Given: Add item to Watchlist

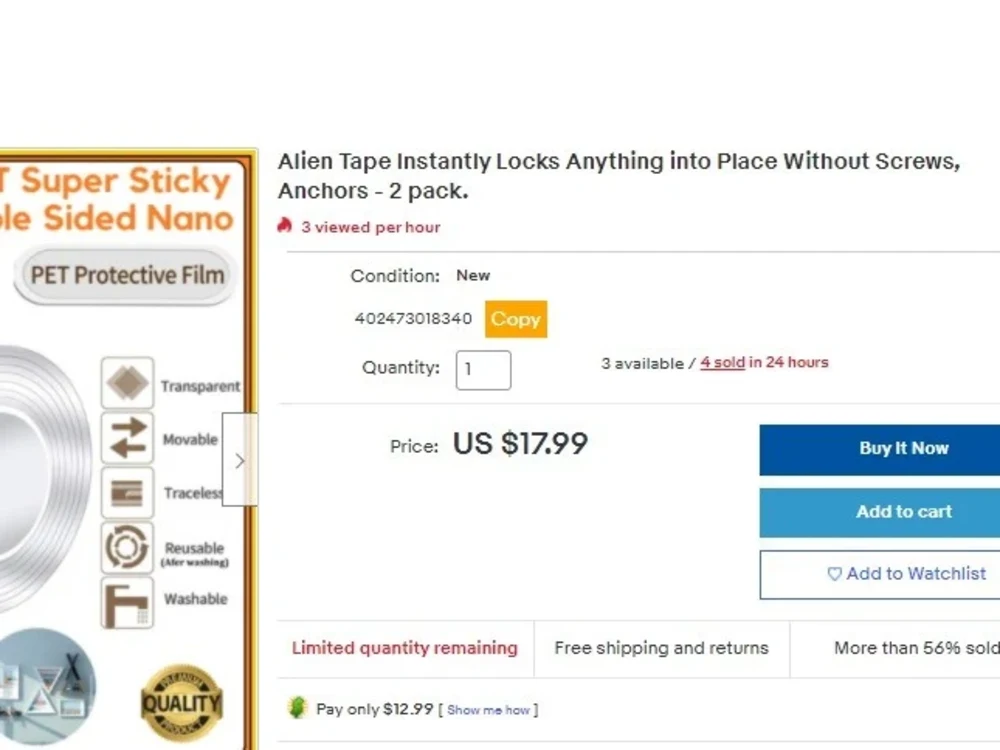Looking at the screenshot, I should [880, 574].
